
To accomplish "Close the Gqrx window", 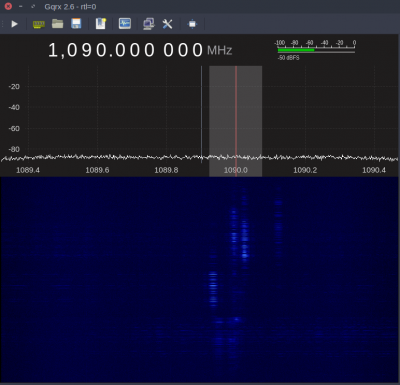I will click(8, 6).
